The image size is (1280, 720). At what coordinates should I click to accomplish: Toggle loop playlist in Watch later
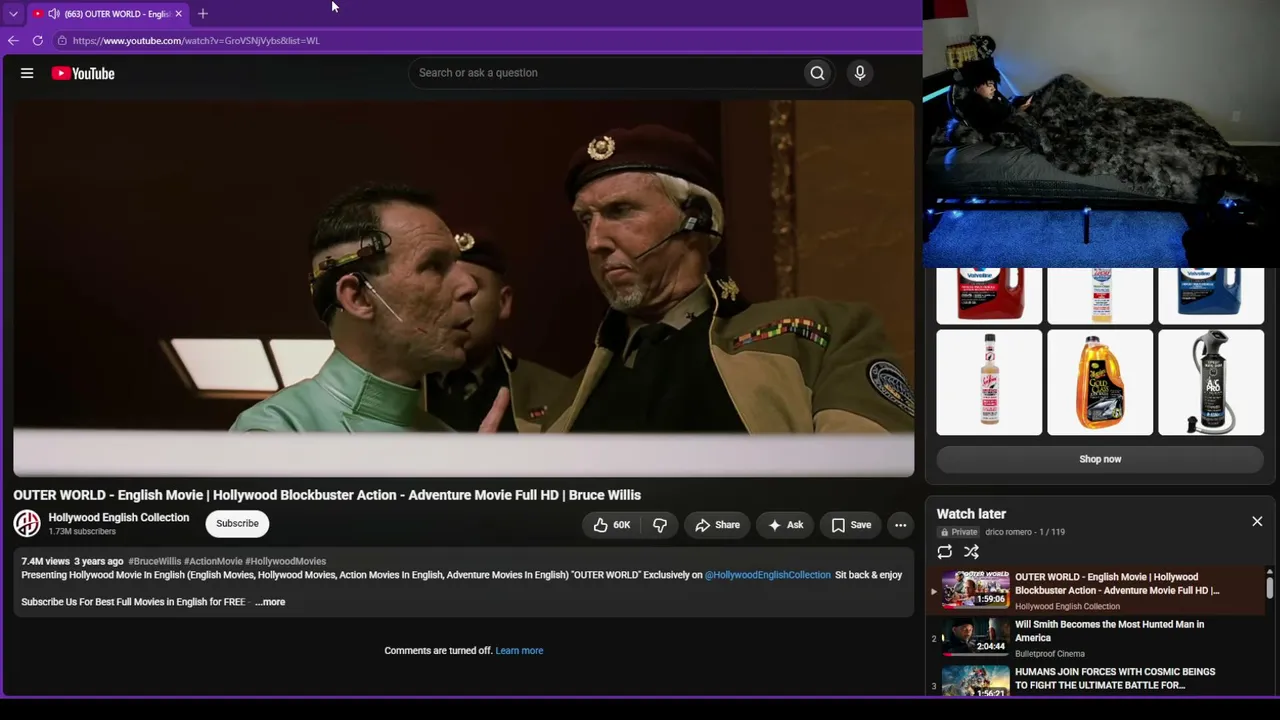point(944,552)
